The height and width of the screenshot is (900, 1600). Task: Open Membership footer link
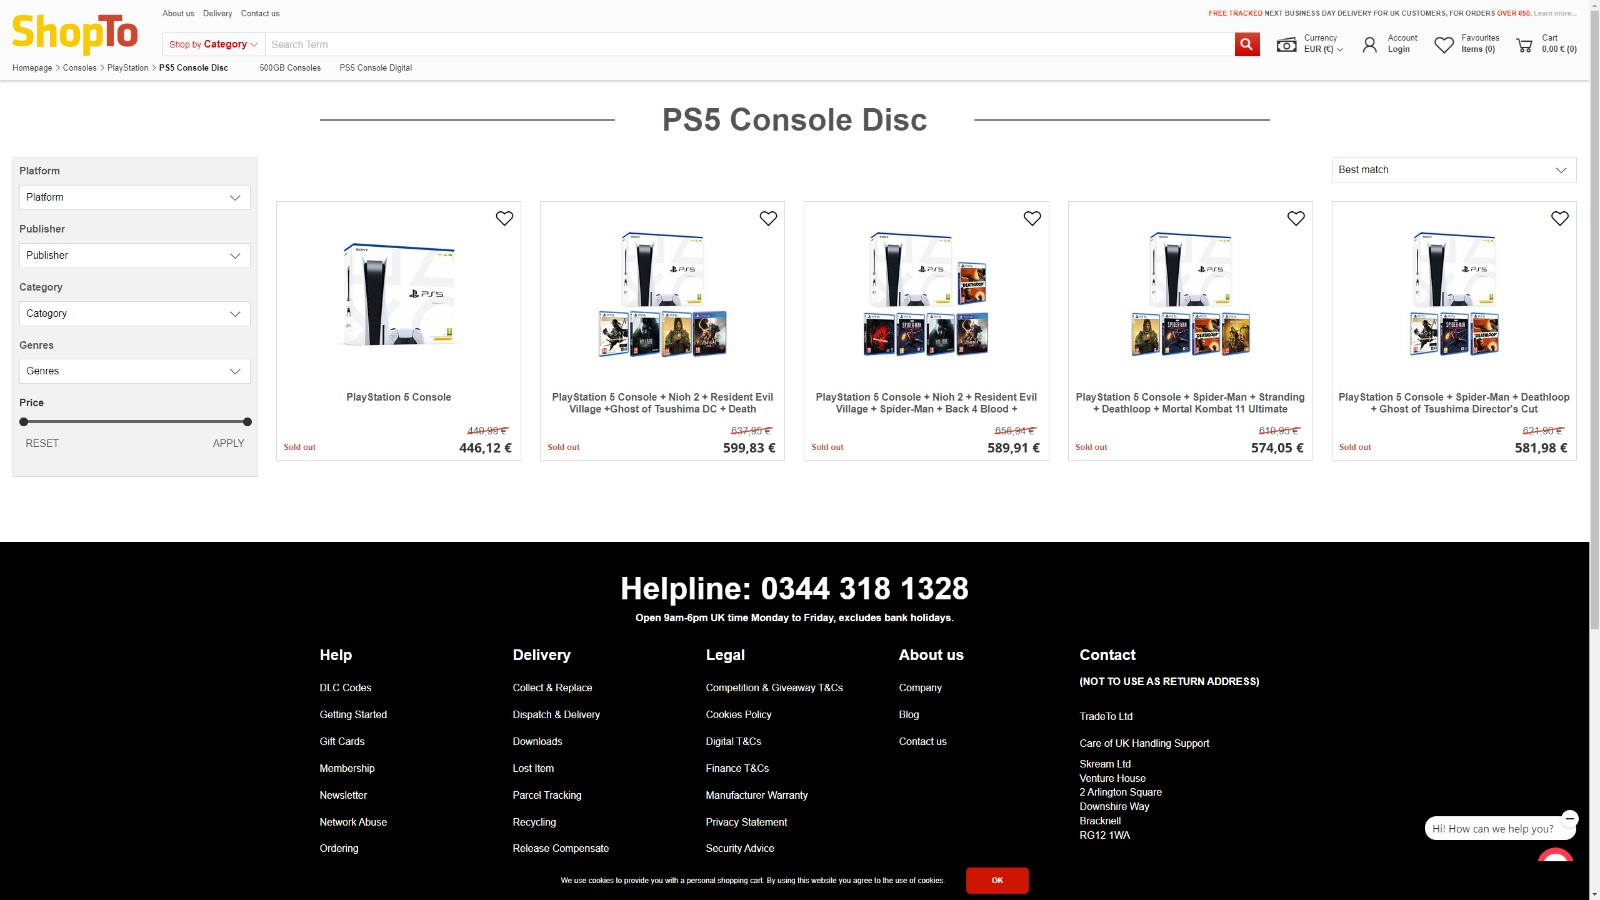(x=347, y=769)
